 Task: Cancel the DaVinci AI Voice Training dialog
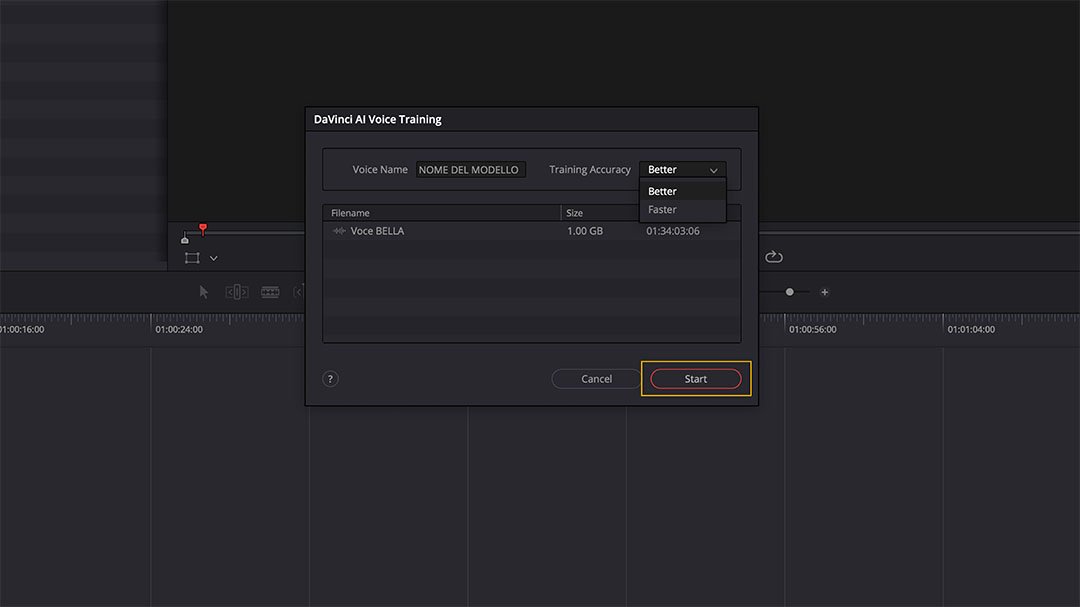(596, 379)
